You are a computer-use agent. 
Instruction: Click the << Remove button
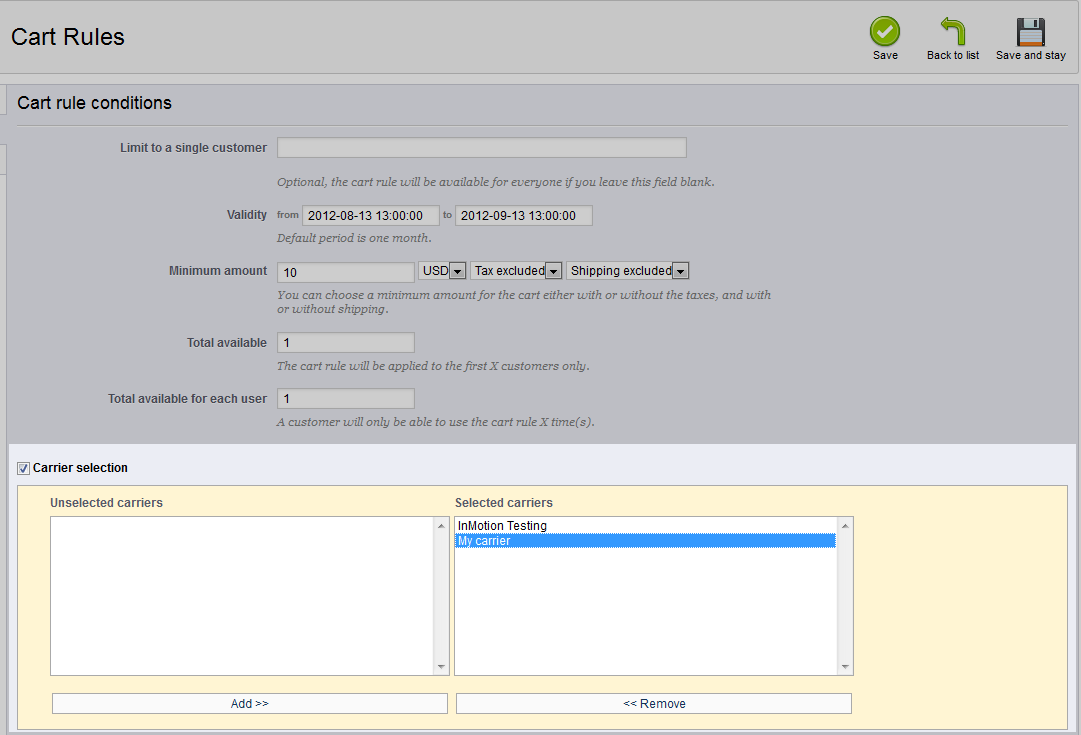tap(654, 703)
